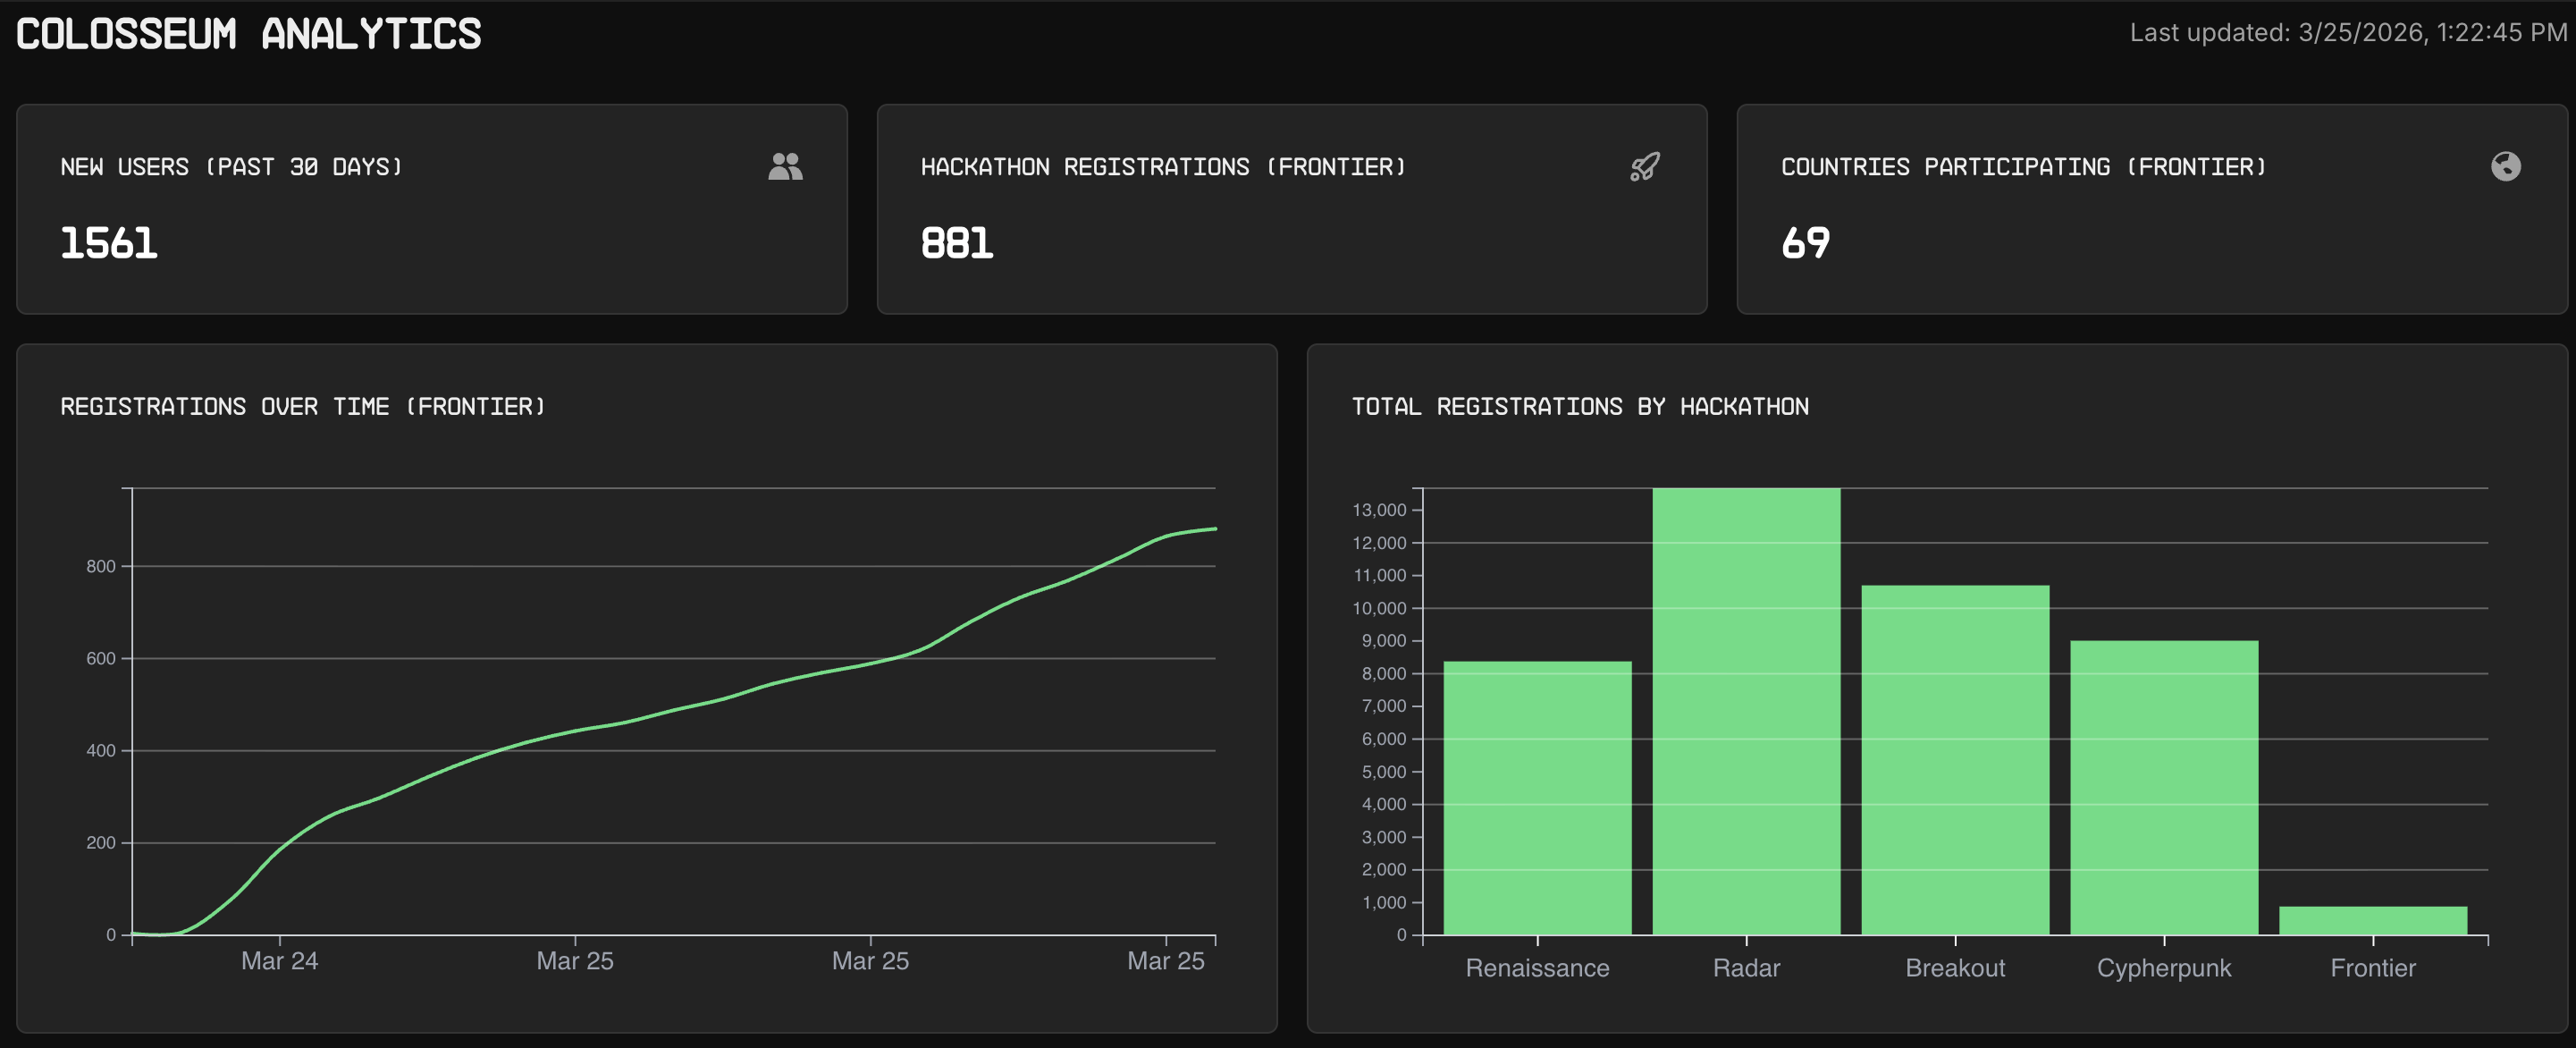This screenshot has height=1048, width=2576.
Task: Click the Cypherpunk bar in the chart
Action: coord(2164,788)
